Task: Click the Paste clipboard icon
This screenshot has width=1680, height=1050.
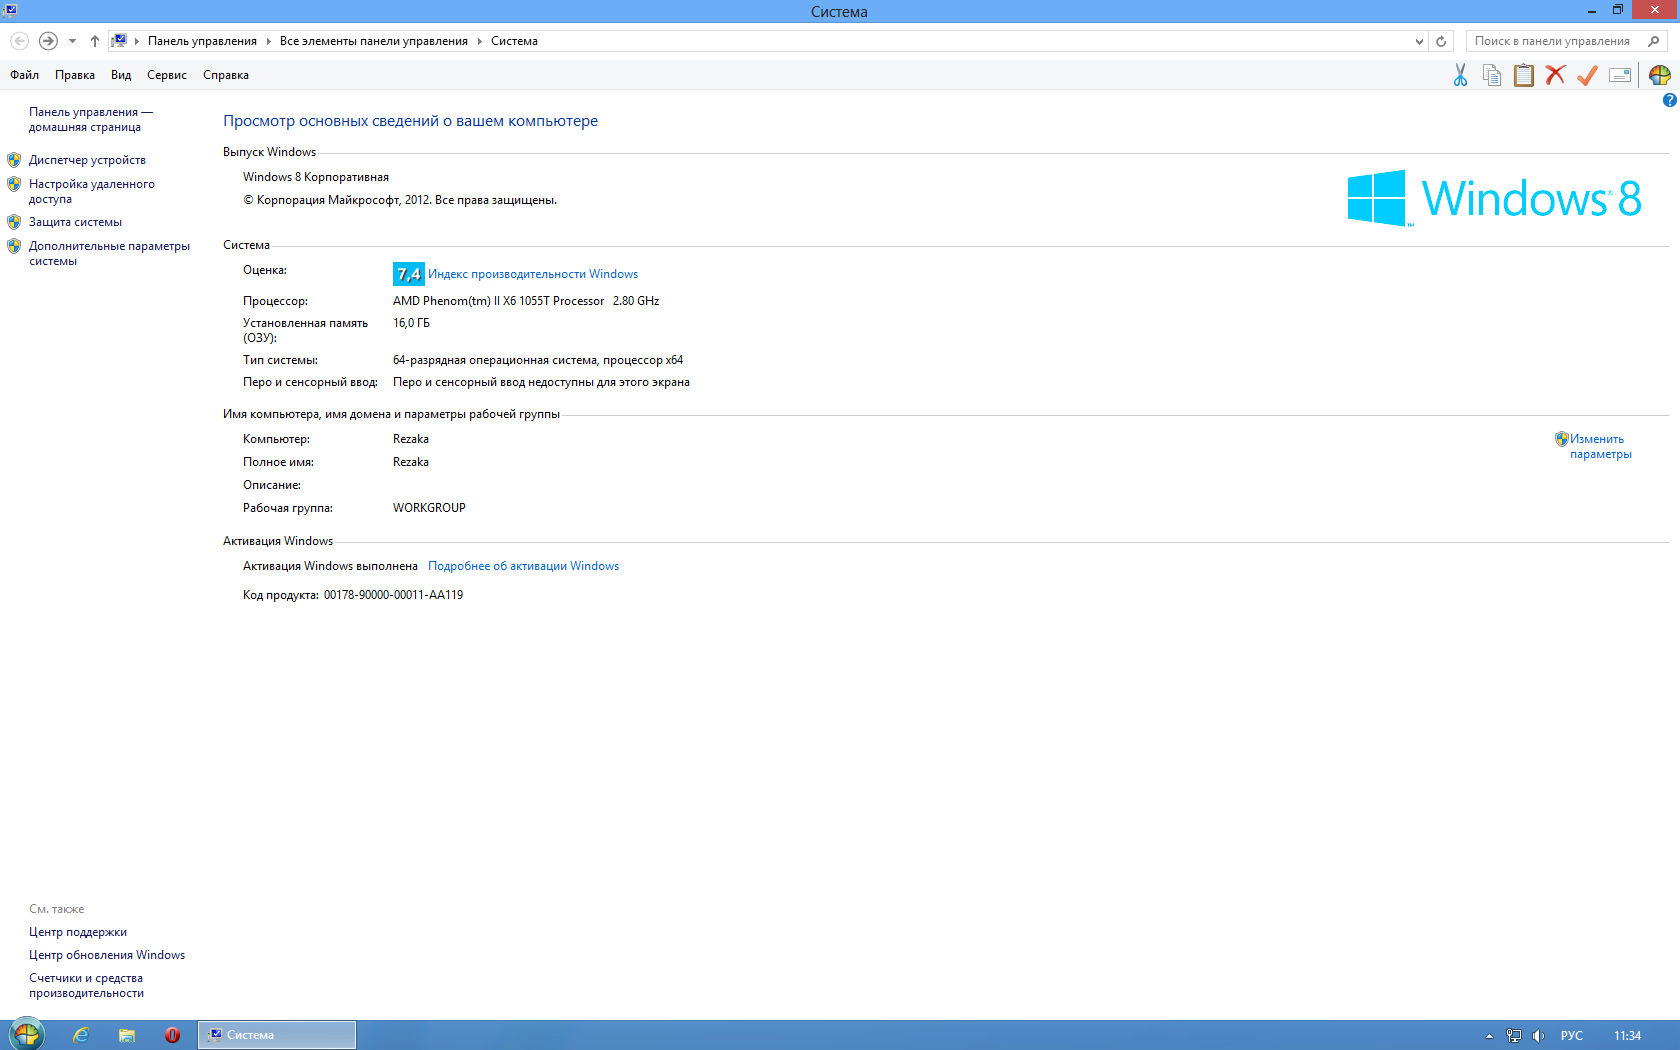Action: pyautogui.click(x=1523, y=76)
